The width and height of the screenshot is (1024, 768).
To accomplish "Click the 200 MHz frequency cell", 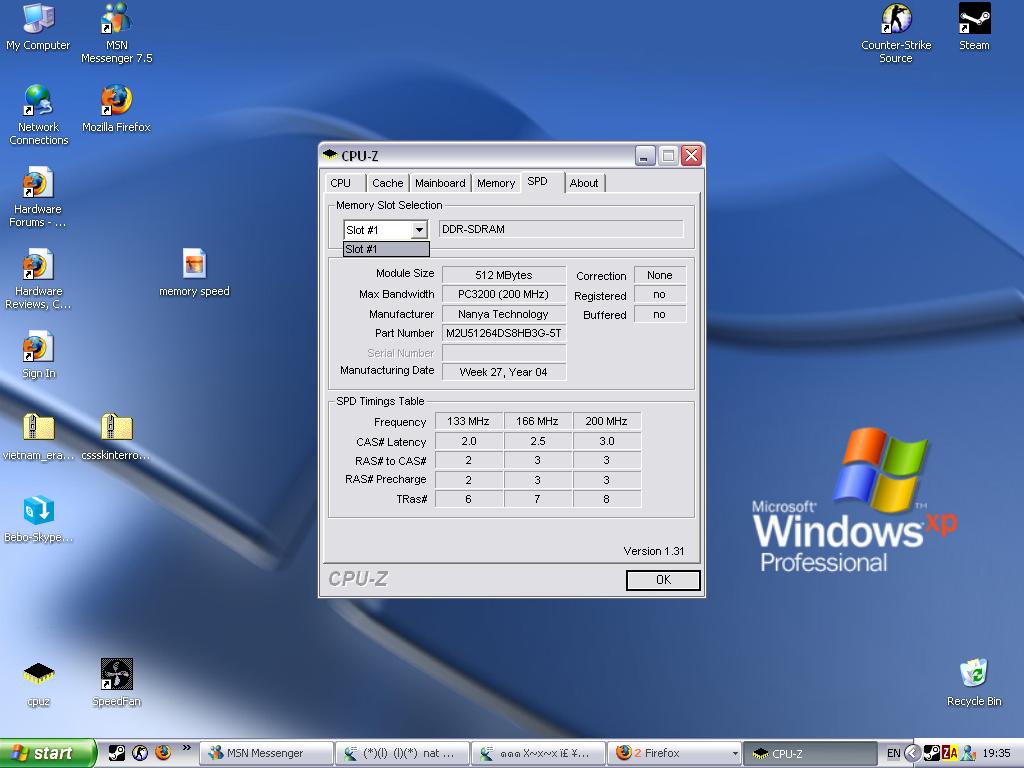I will pos(607,421).
